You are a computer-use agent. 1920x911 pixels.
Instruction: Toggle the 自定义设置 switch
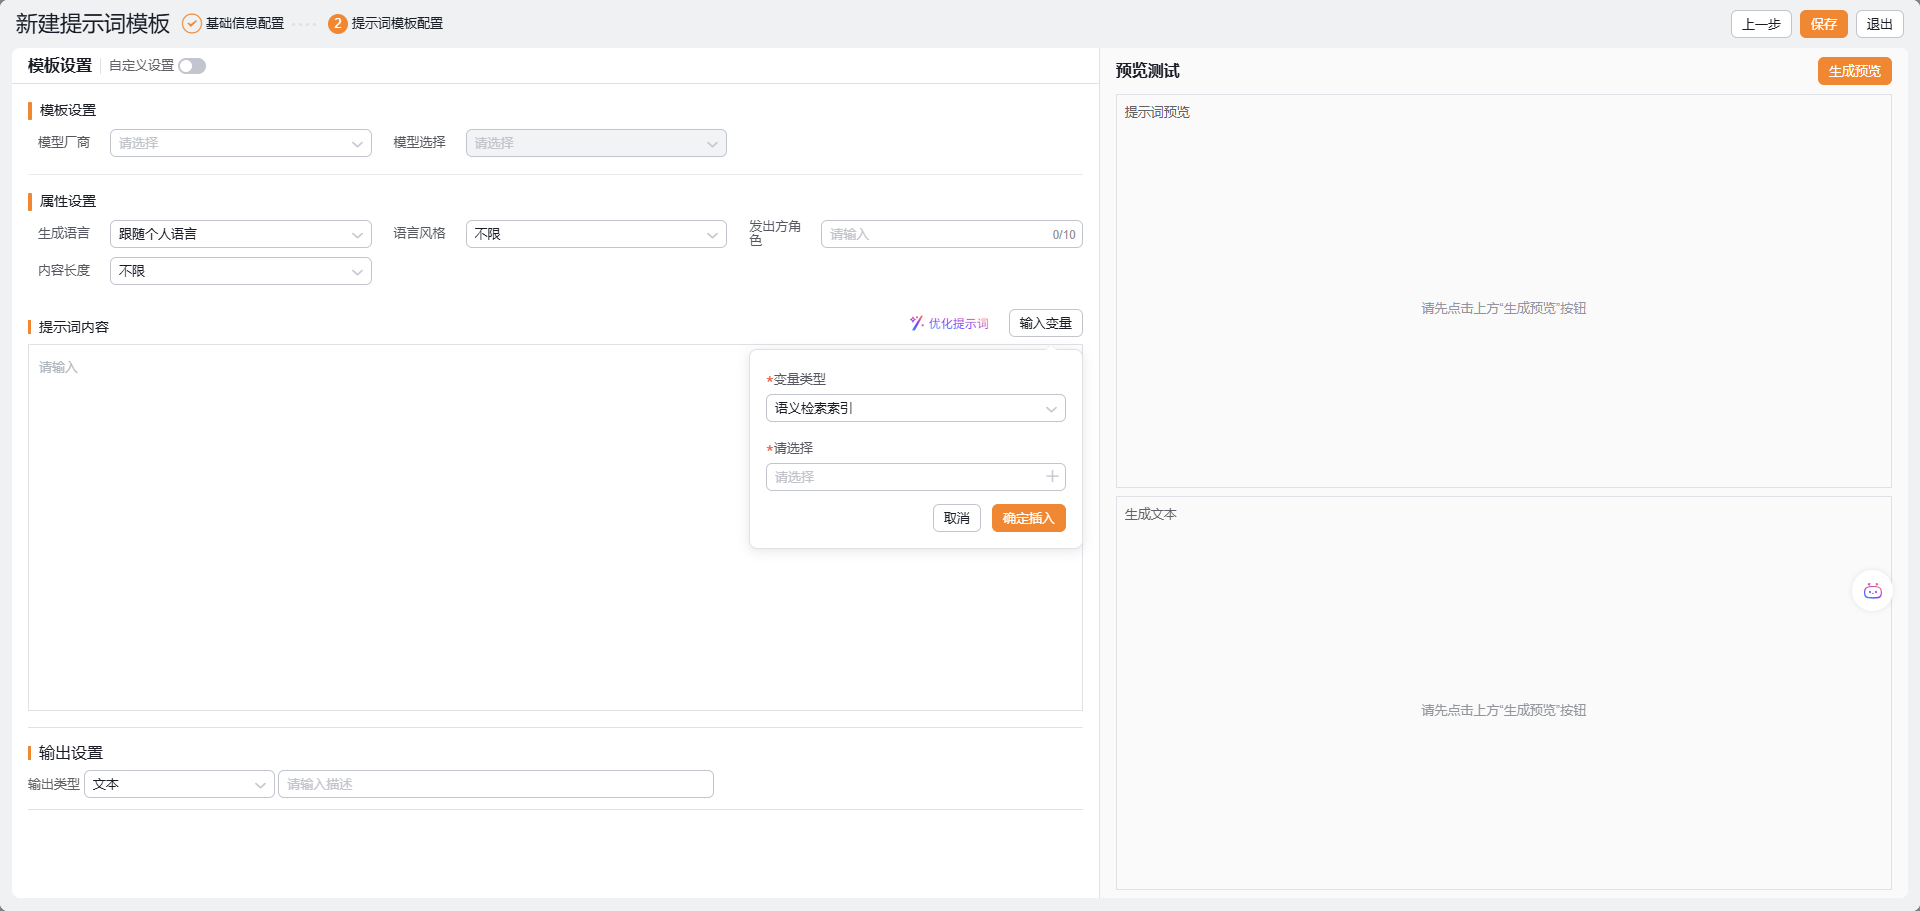coord(192,66)
